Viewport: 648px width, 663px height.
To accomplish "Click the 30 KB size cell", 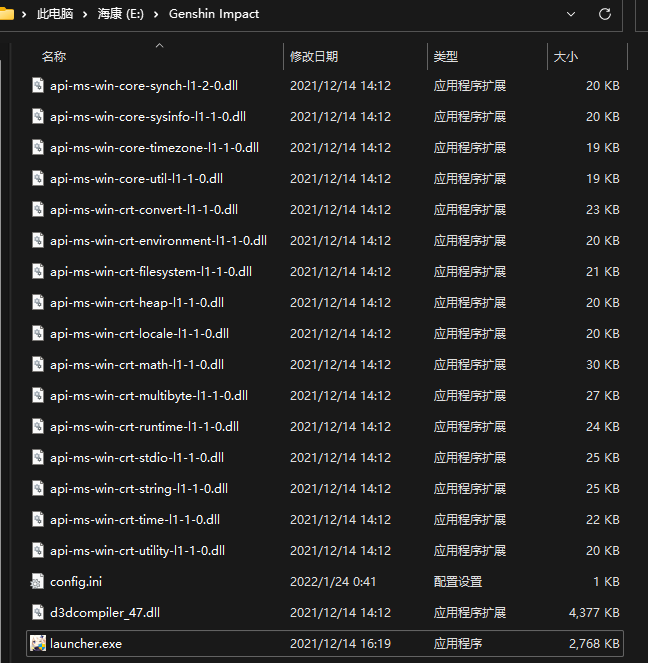I will 603,364.
